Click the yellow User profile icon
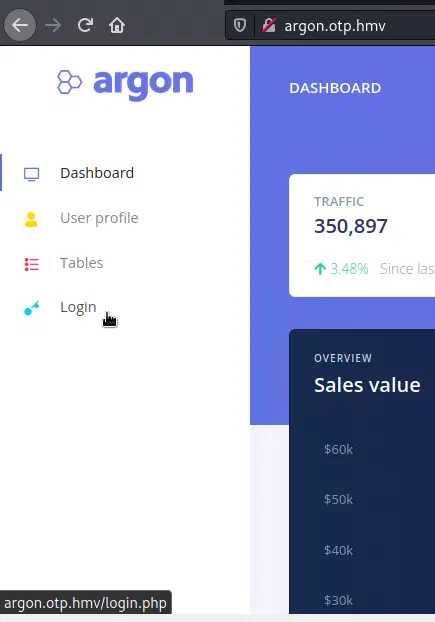This screenshot has height=622, width=435. coord(31,219)
